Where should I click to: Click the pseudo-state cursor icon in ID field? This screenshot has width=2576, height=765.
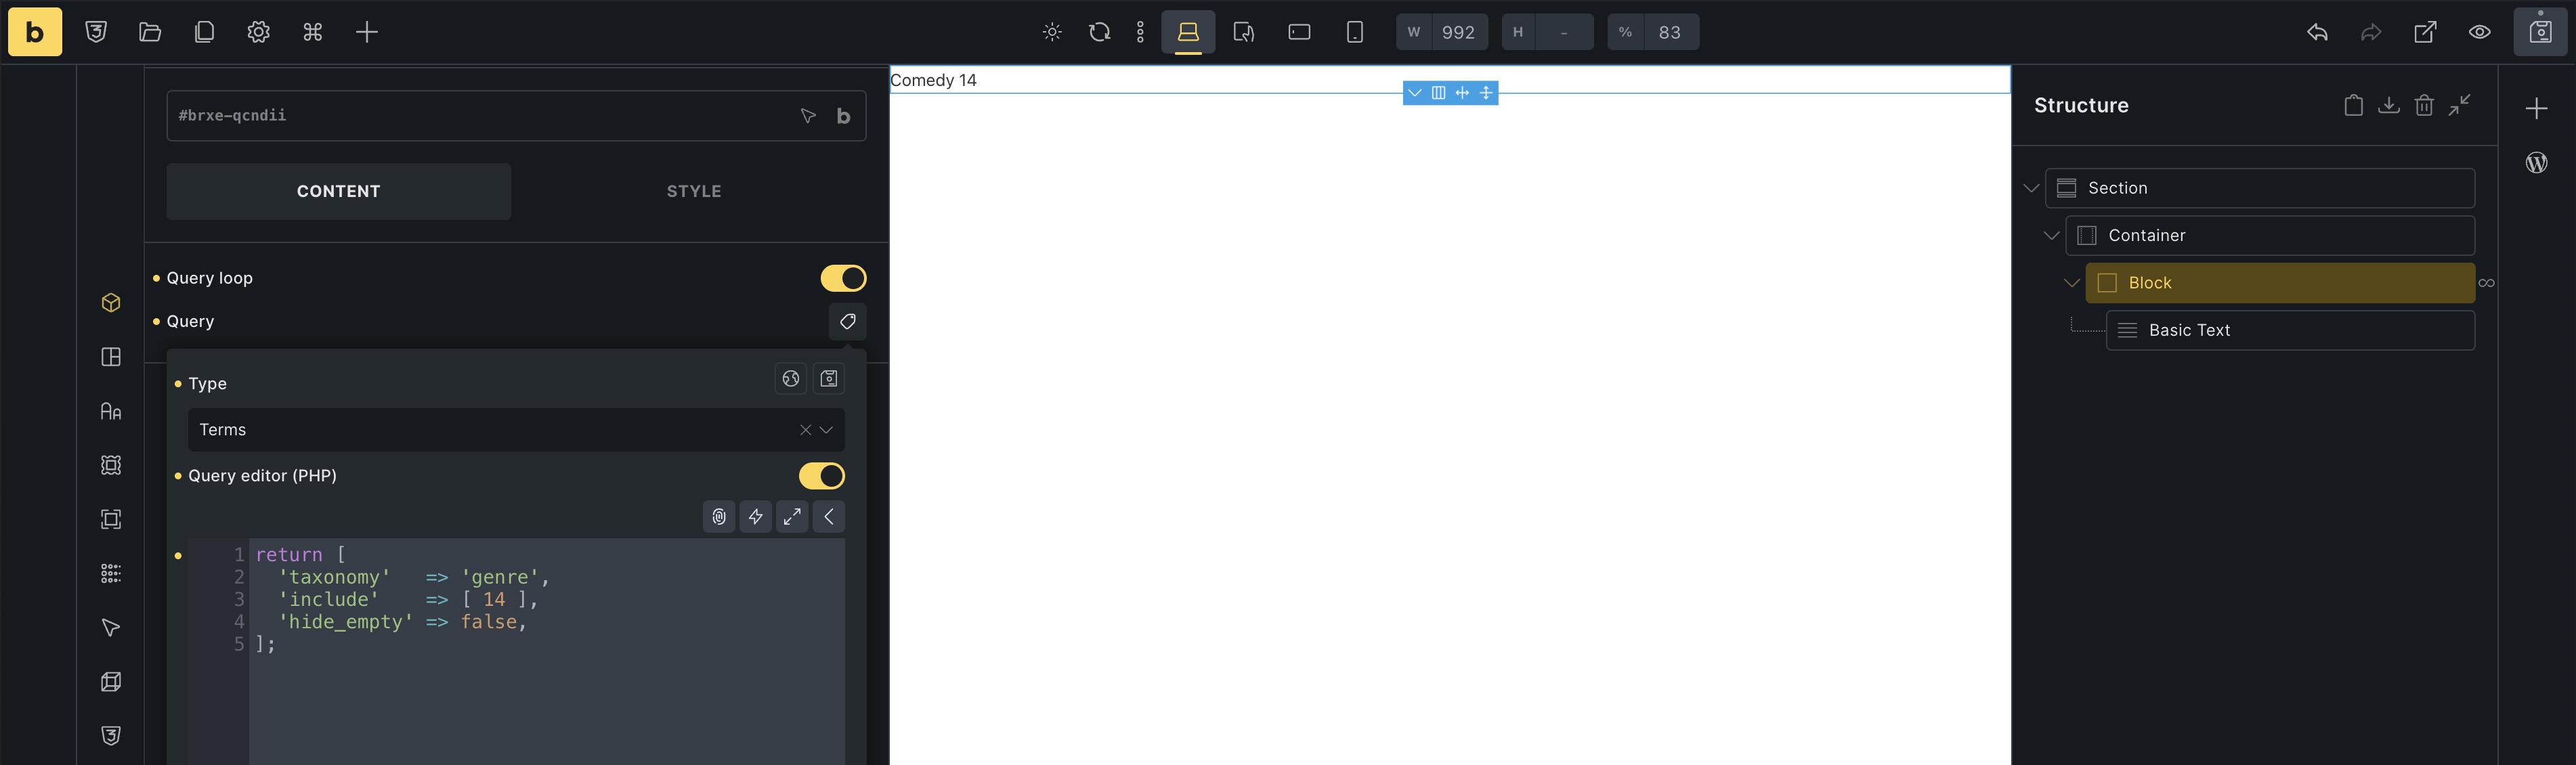pos(808,116)
